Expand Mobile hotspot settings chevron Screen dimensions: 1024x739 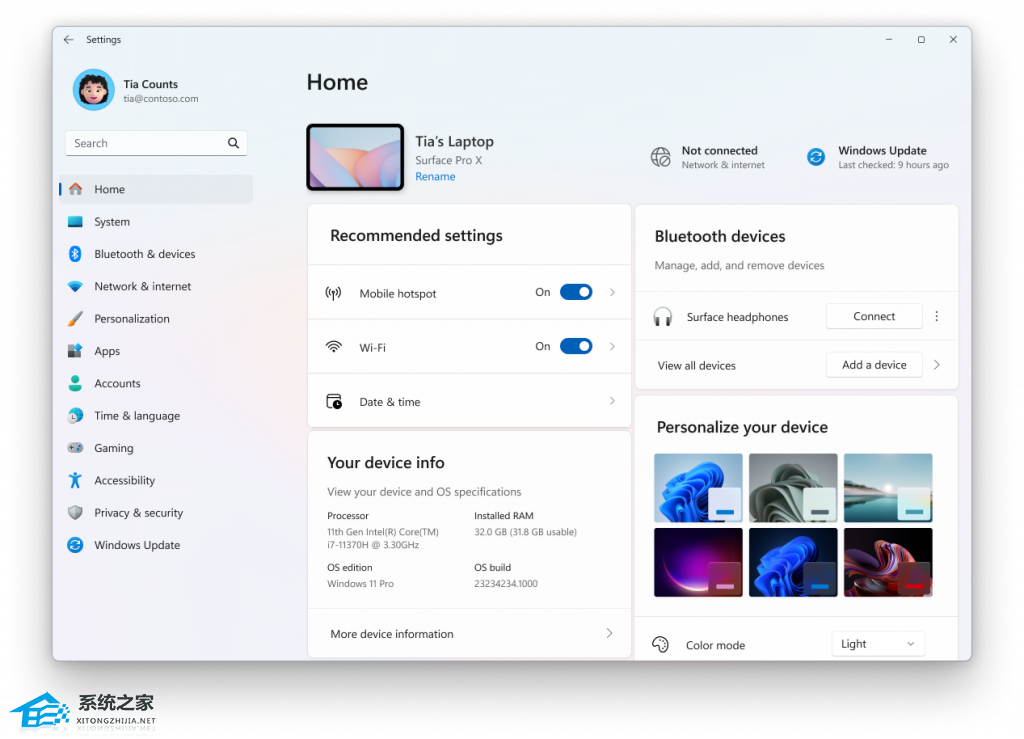click(x=613, y=292)
